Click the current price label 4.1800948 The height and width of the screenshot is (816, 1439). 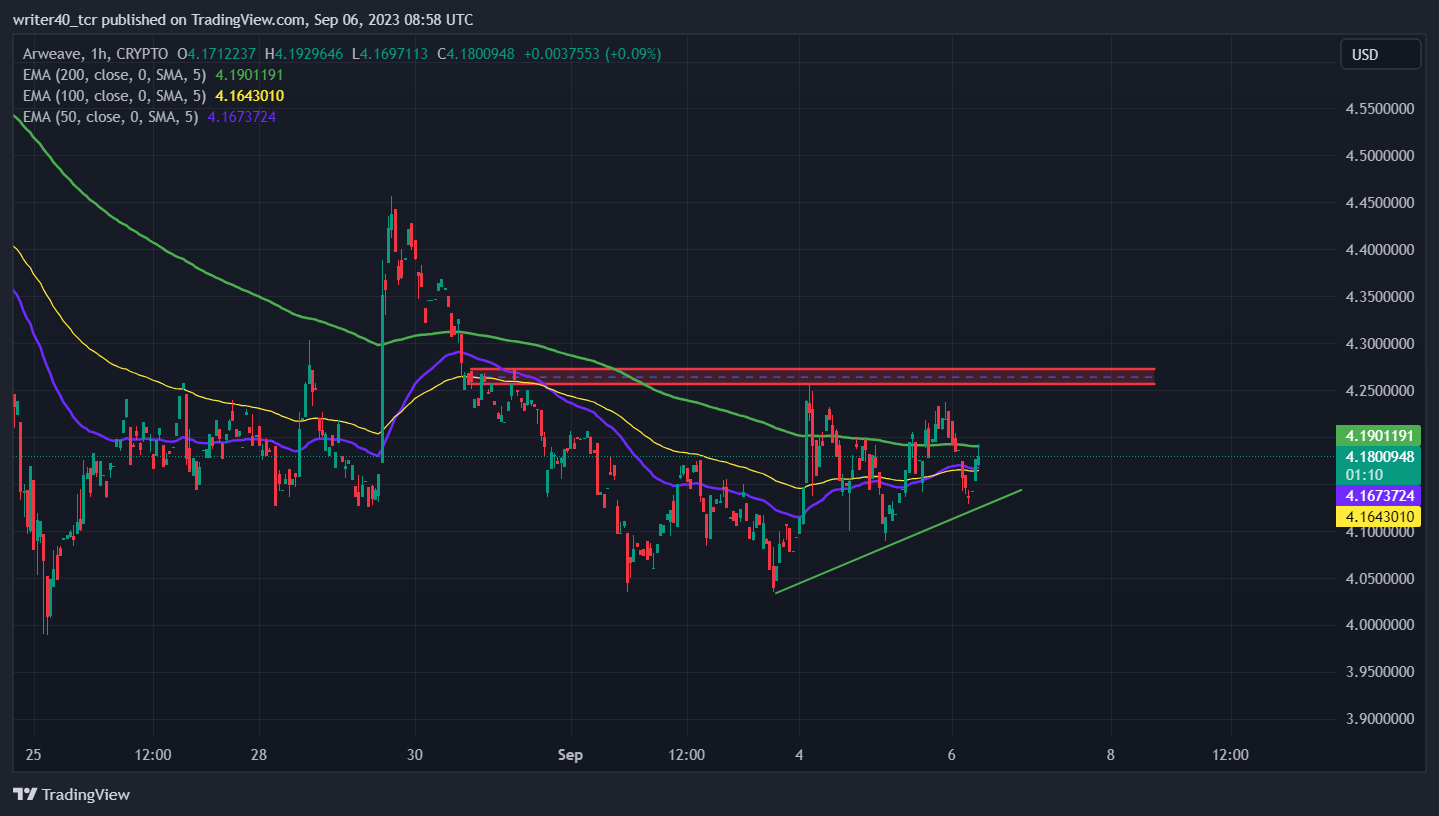(x=1379, y=456)
